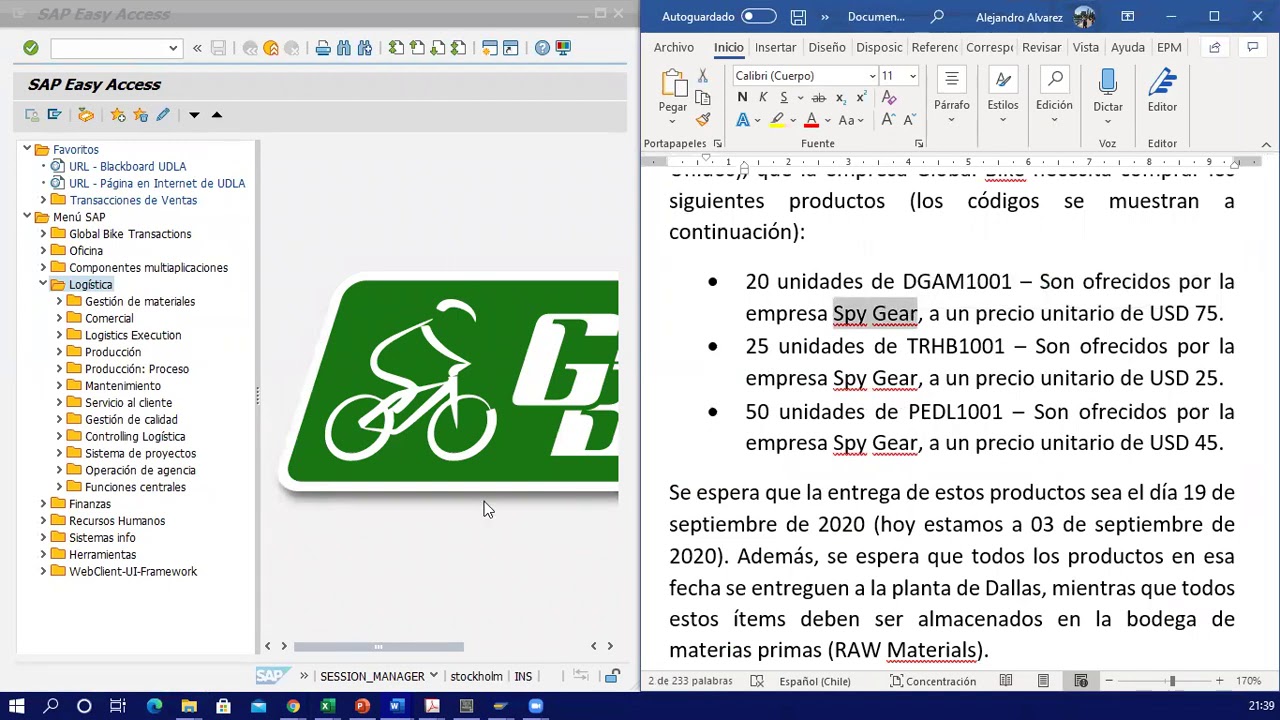This screenshot has width=1280, height=720.
Task: Click Clear Formatting icon in Word font group
Action: click(x=889, y=97)
